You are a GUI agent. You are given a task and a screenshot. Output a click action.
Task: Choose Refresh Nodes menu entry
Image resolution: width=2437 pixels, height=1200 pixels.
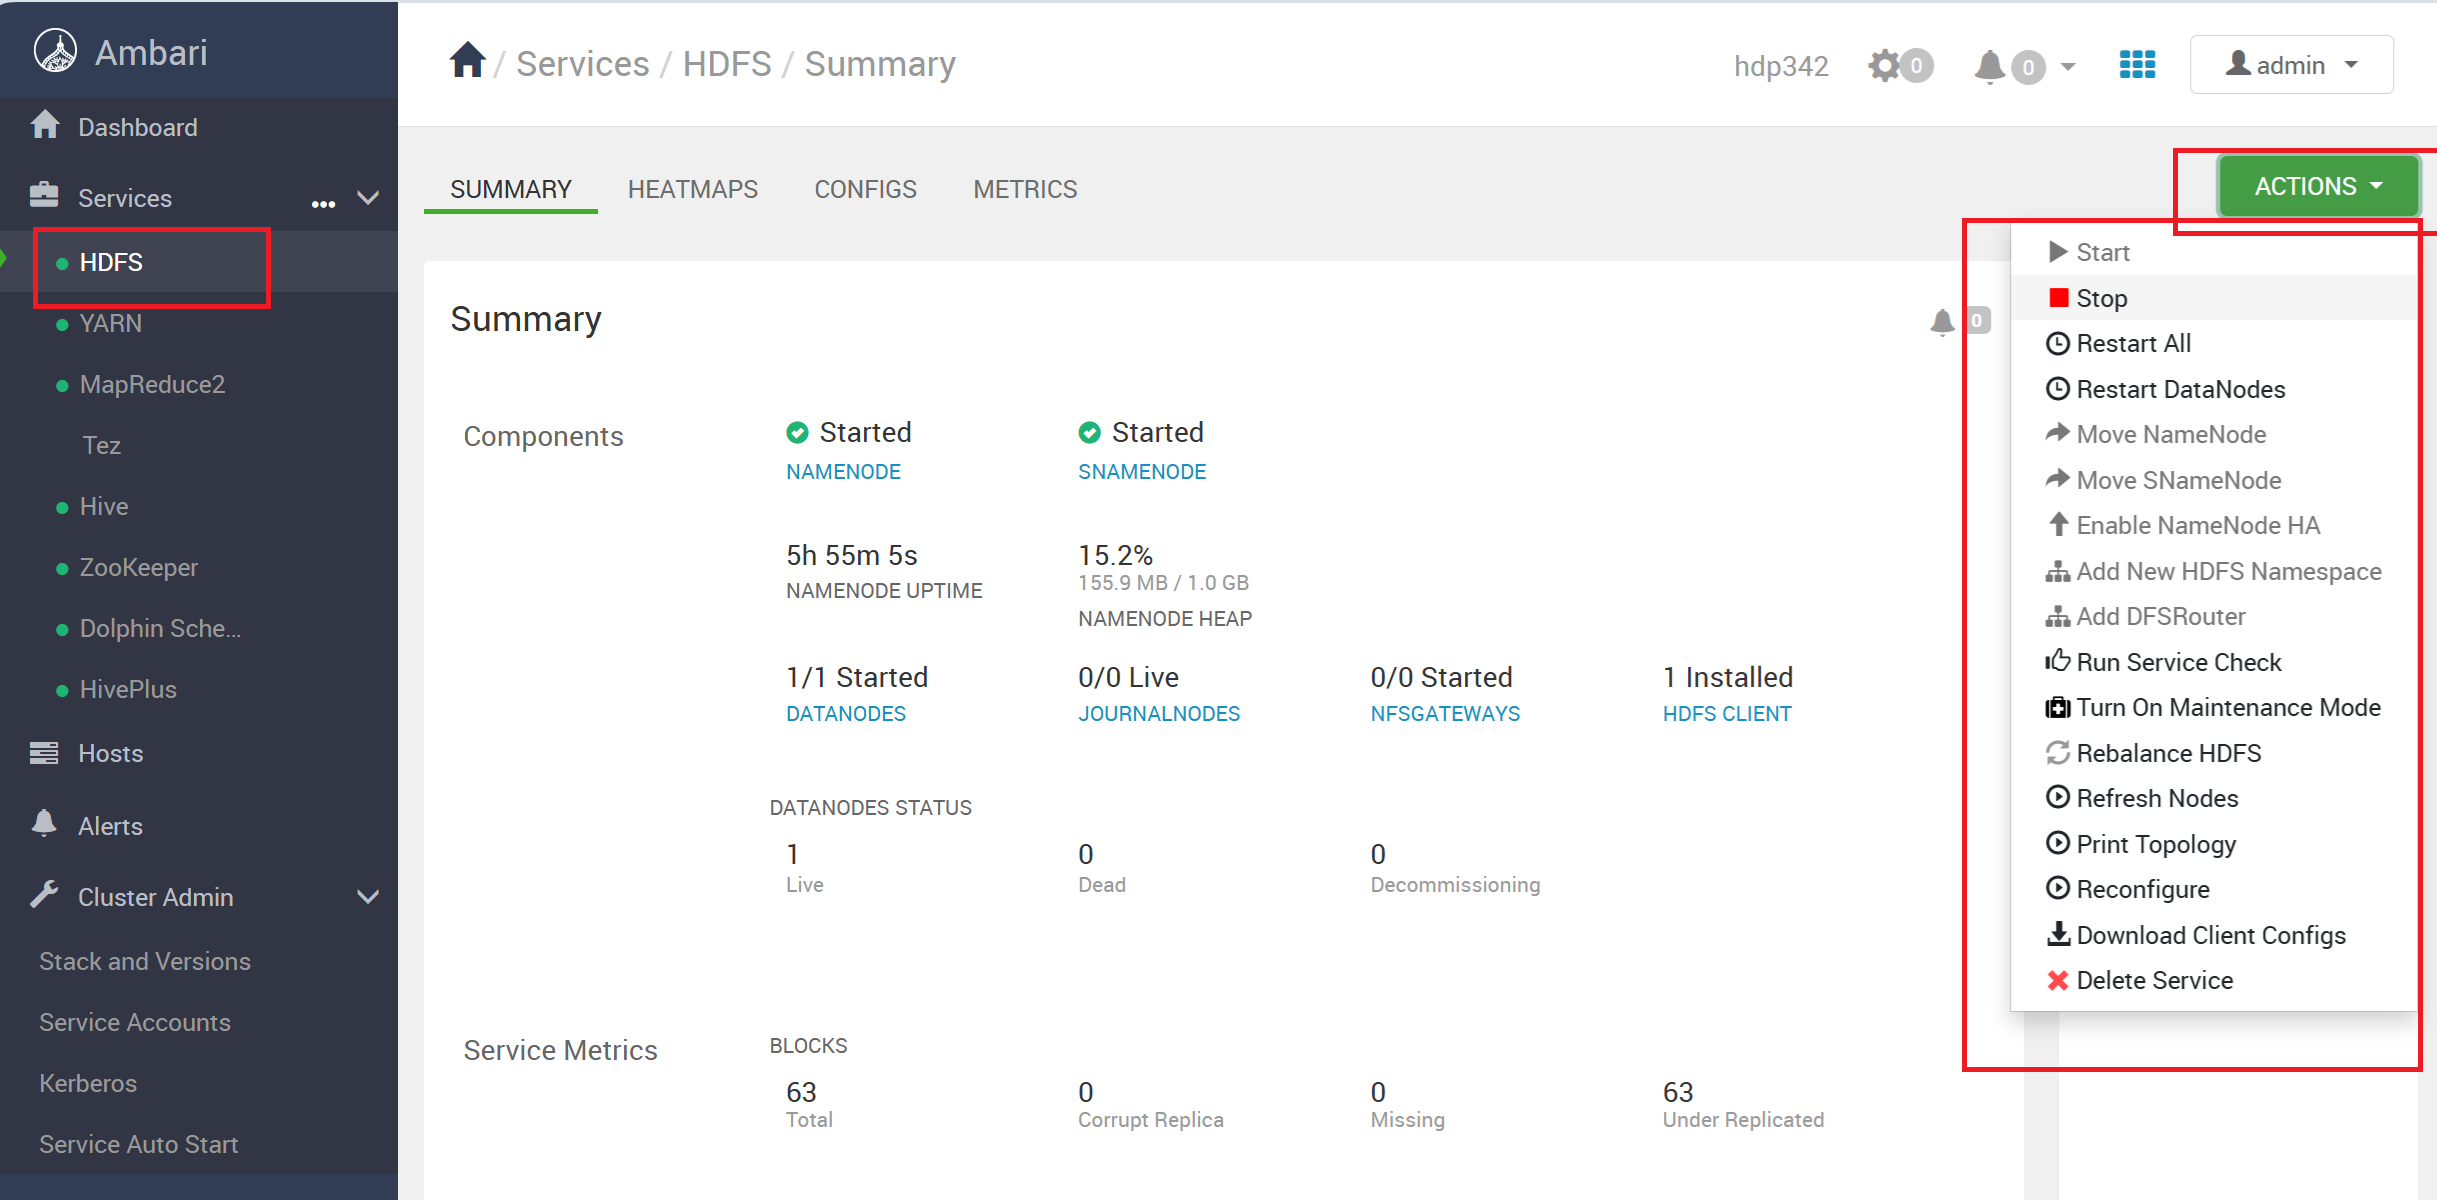pos(2214,798)
